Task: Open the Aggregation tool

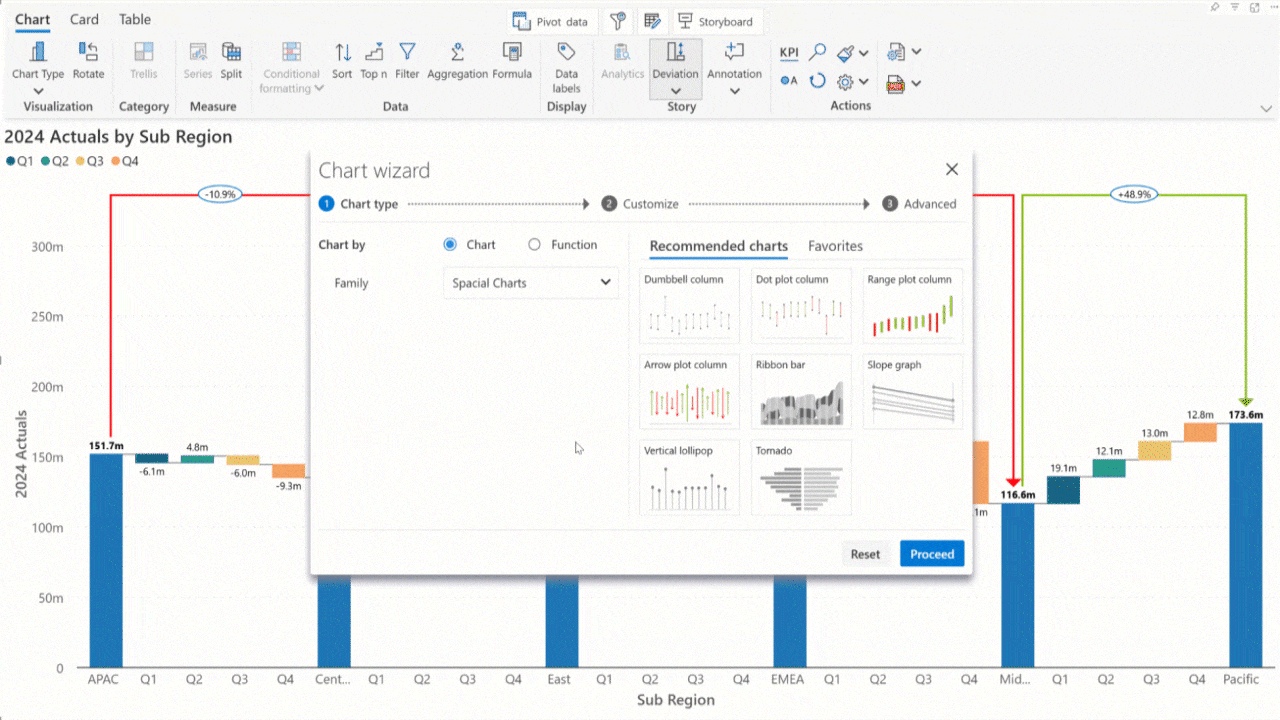Action: (x=457, y=53)
